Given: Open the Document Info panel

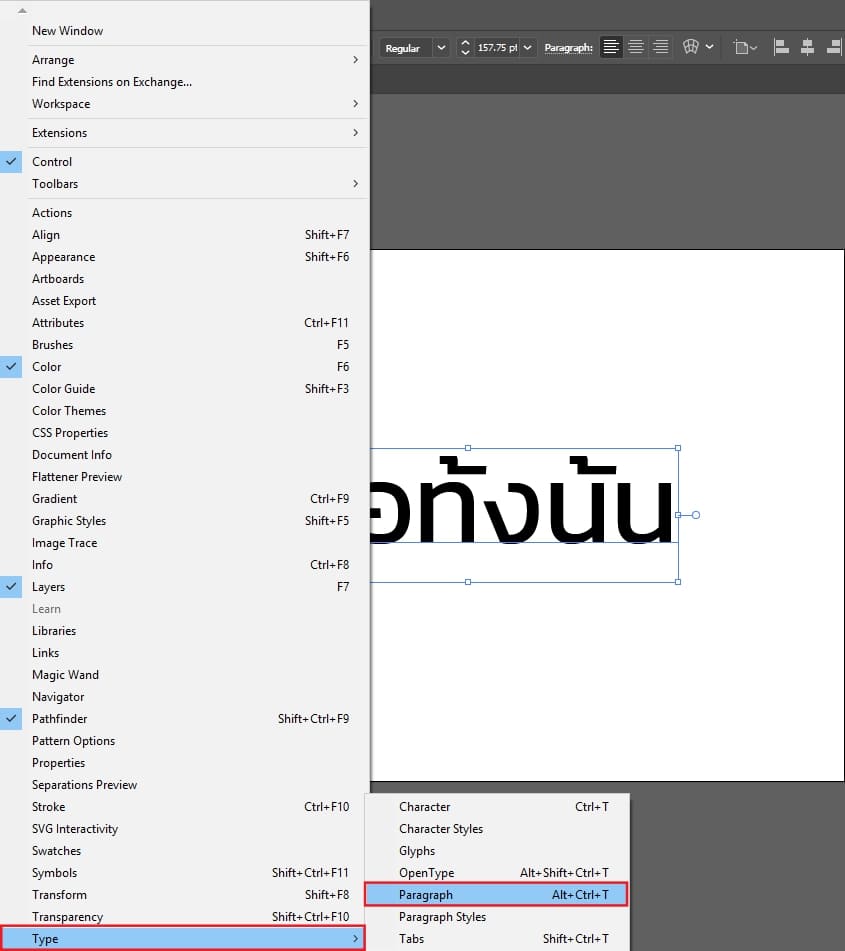Looking at the screenshot, I should coord(184,455).
